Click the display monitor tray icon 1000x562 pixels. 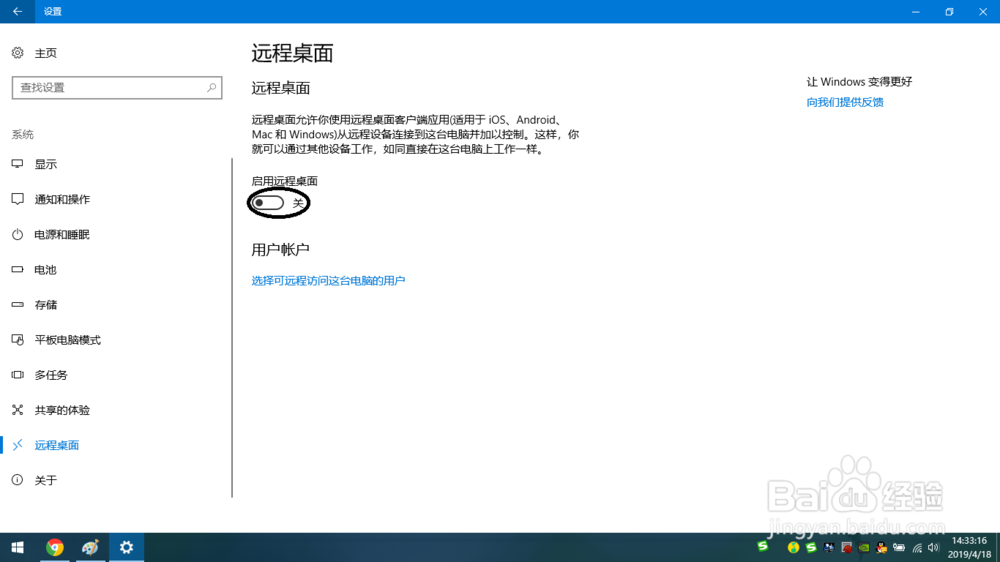(828, 547)
